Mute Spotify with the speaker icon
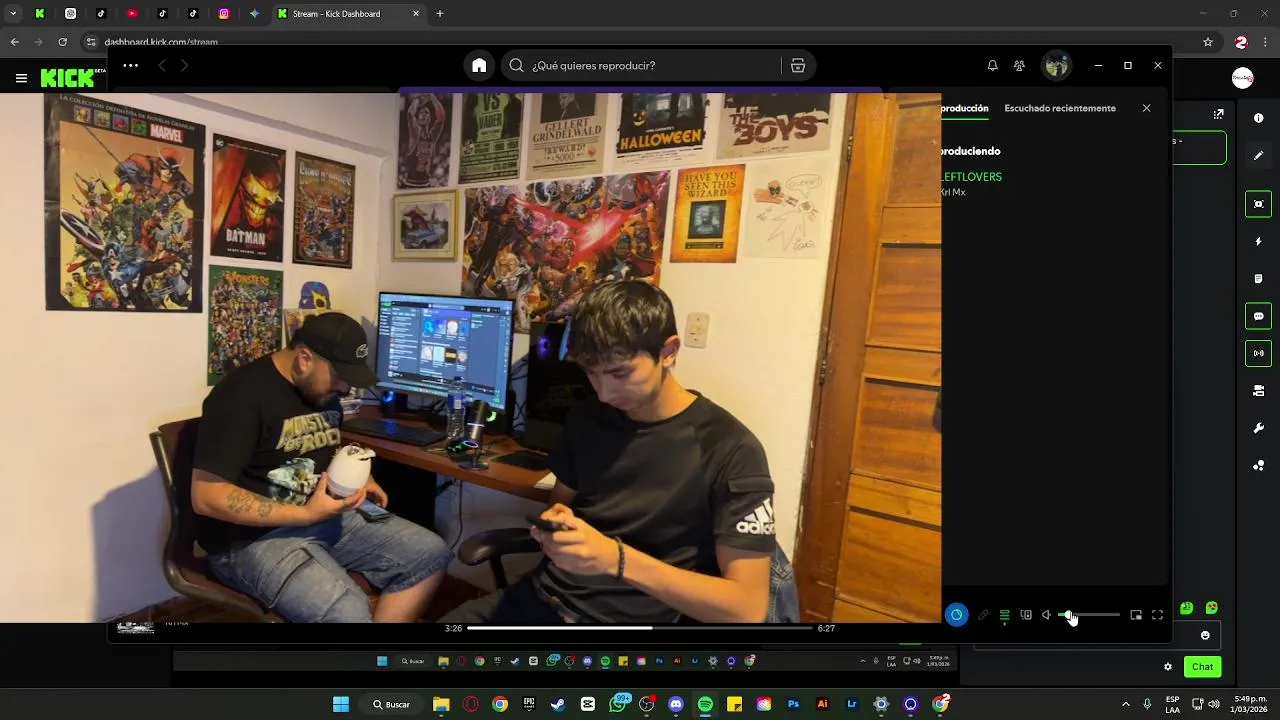The height and width of the screenshot is (720, 1280). (1046, 615)
